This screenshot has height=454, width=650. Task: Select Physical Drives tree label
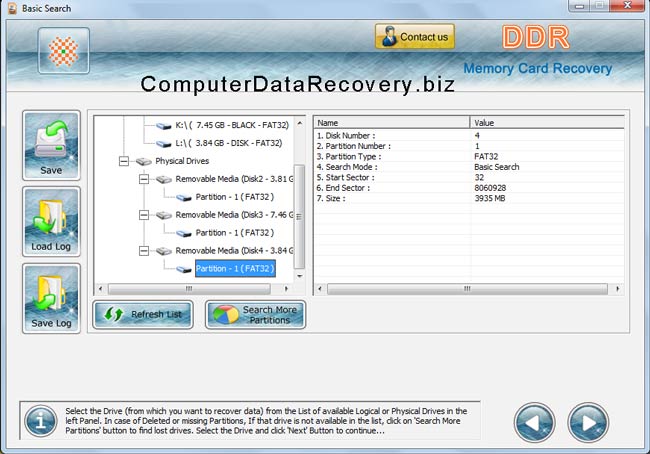182,161
